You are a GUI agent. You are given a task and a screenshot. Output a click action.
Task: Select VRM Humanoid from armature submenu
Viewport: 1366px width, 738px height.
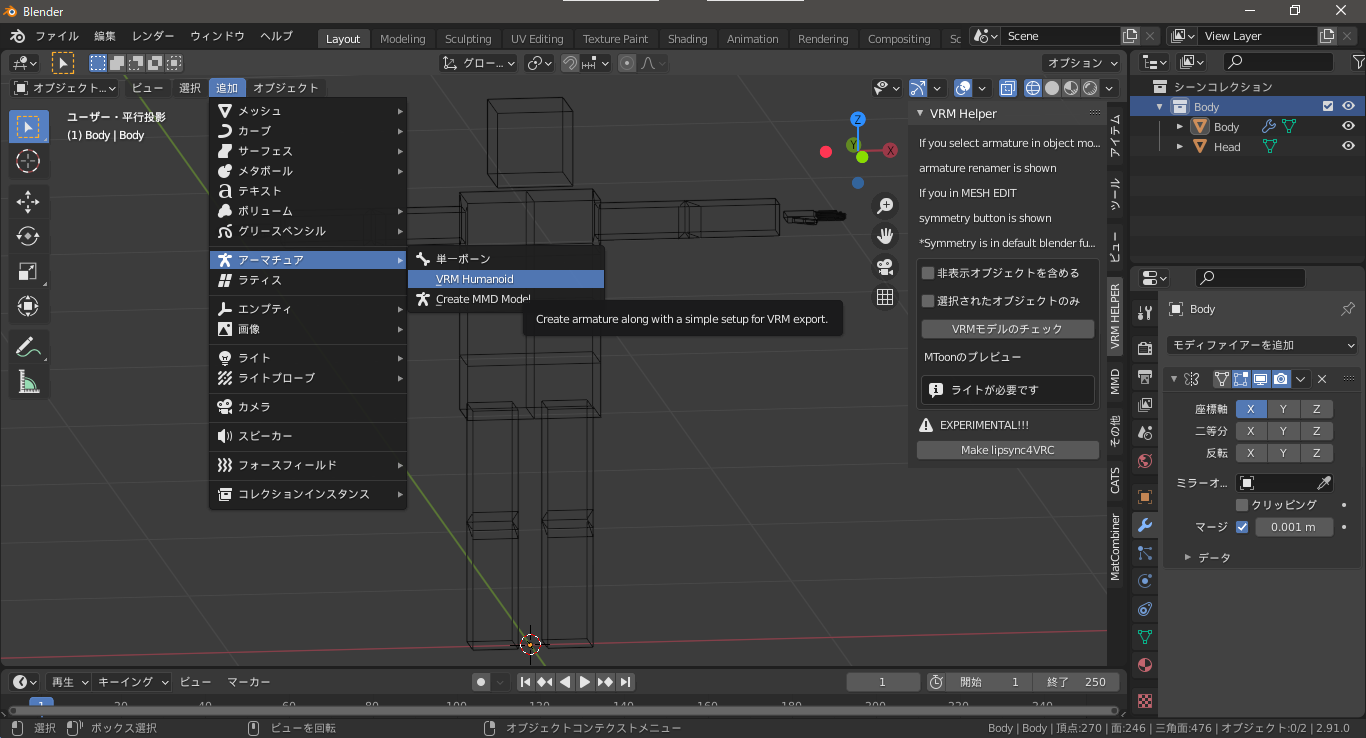[505, 279]
